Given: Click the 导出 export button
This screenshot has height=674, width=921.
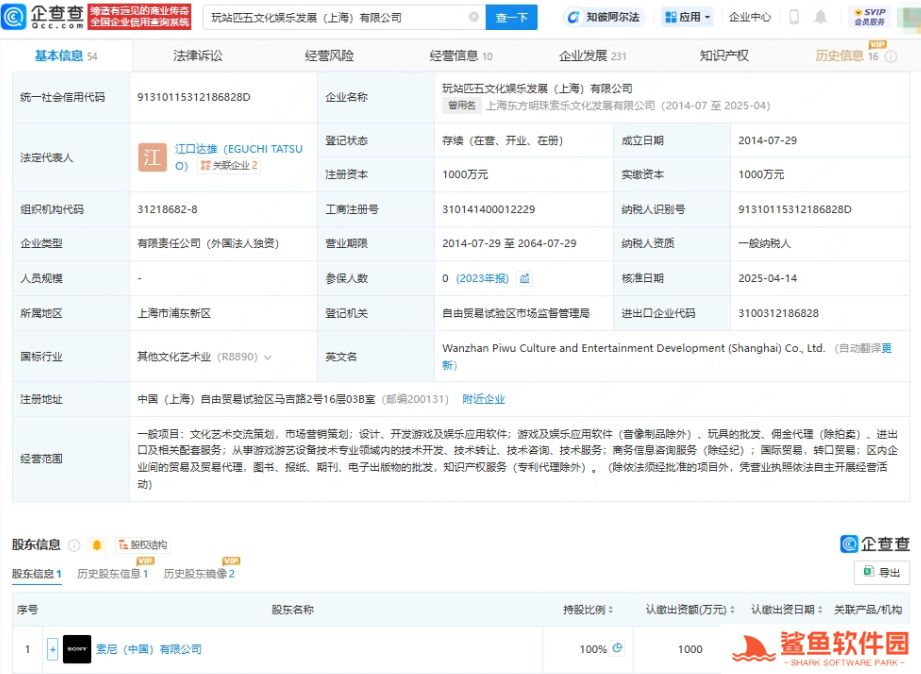Looking at the screenshot, I should click(x=881, y=572).
